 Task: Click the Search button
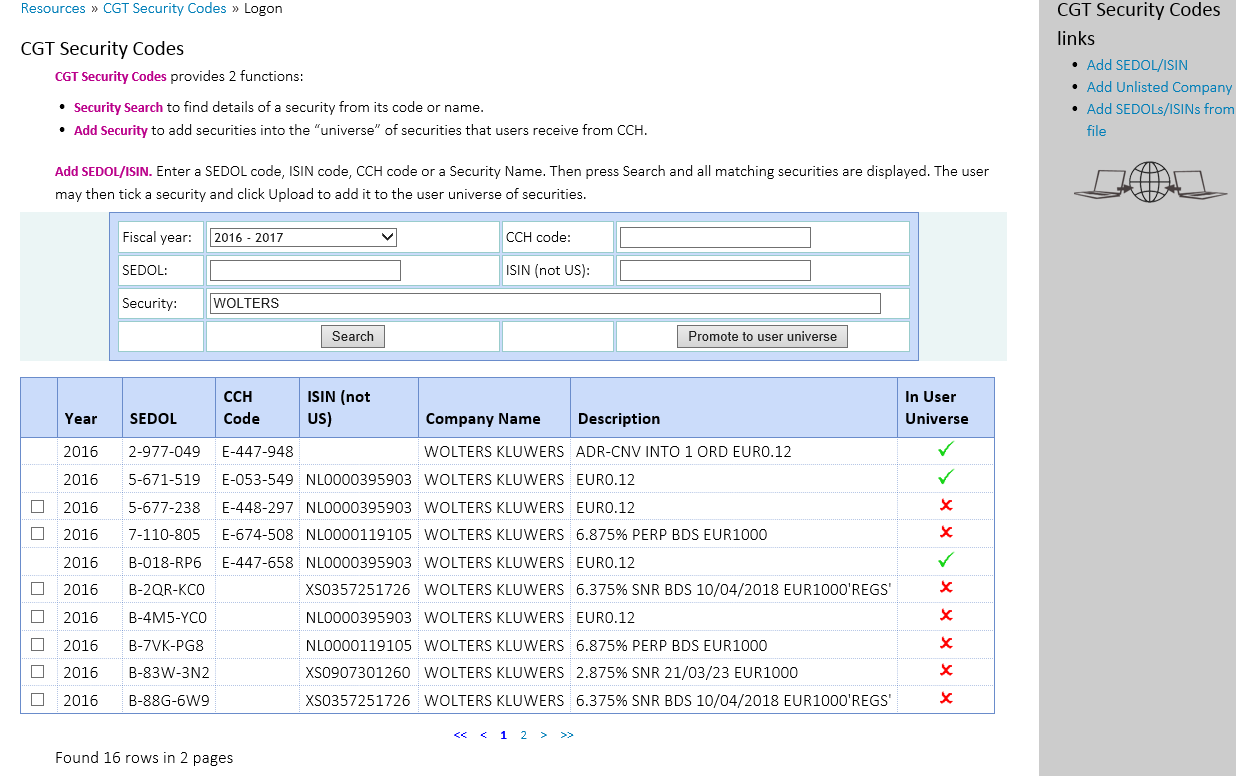click(353, 337)
